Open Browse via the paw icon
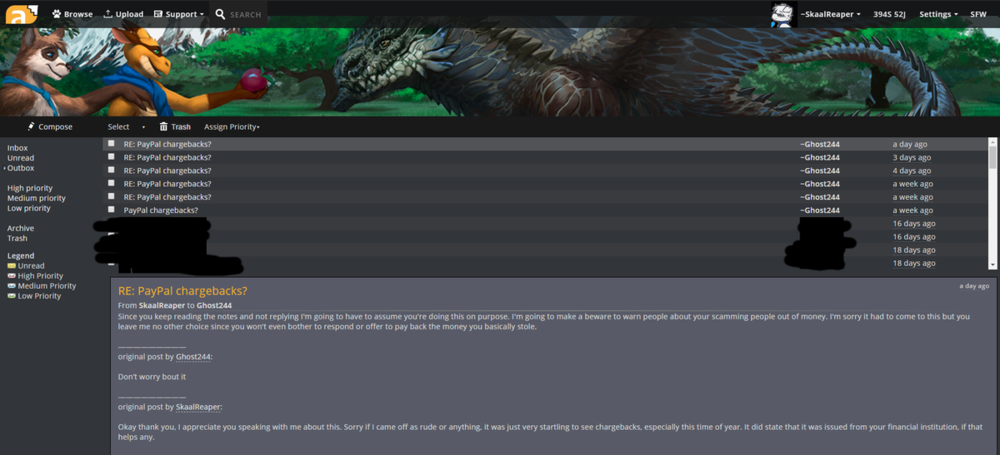1000x455 pixels. [56, 14]
